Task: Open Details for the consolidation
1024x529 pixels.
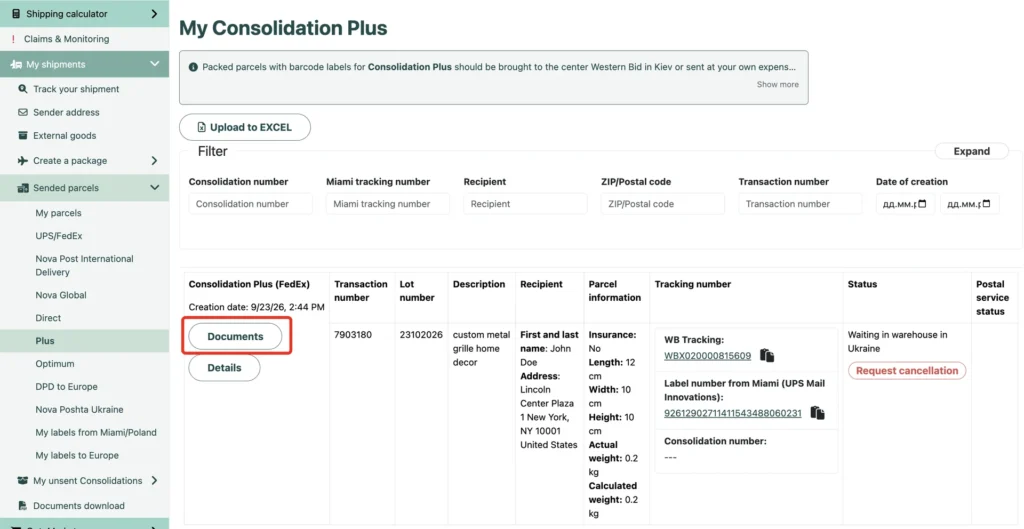Action: [x=224, y=368]
